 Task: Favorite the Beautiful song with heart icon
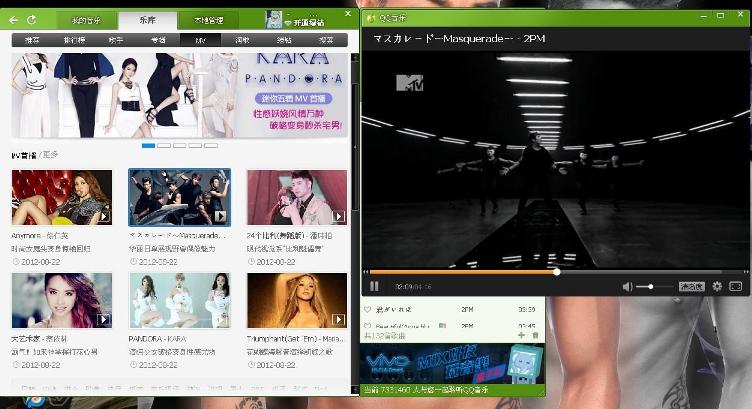[367, 326]
